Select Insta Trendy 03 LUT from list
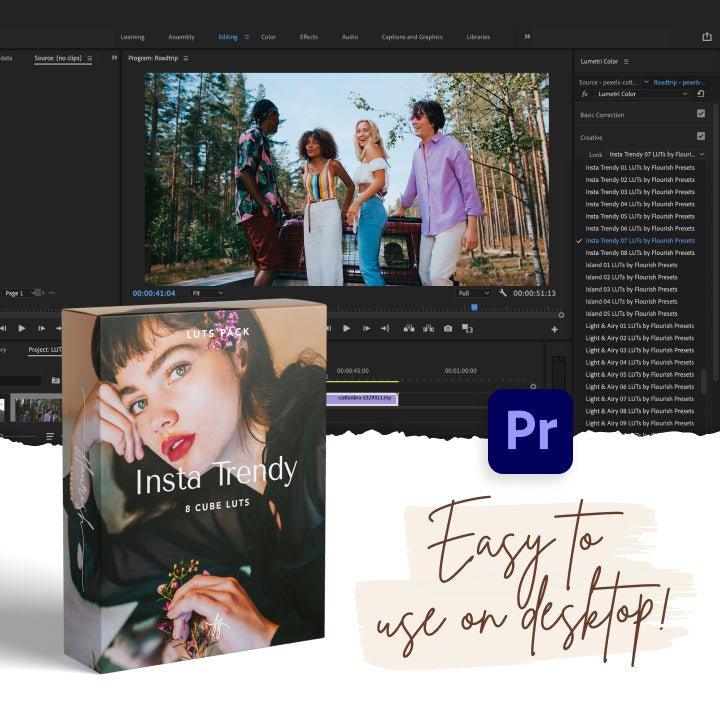Screen dimensions: 720x720 [x=640, y=192]
